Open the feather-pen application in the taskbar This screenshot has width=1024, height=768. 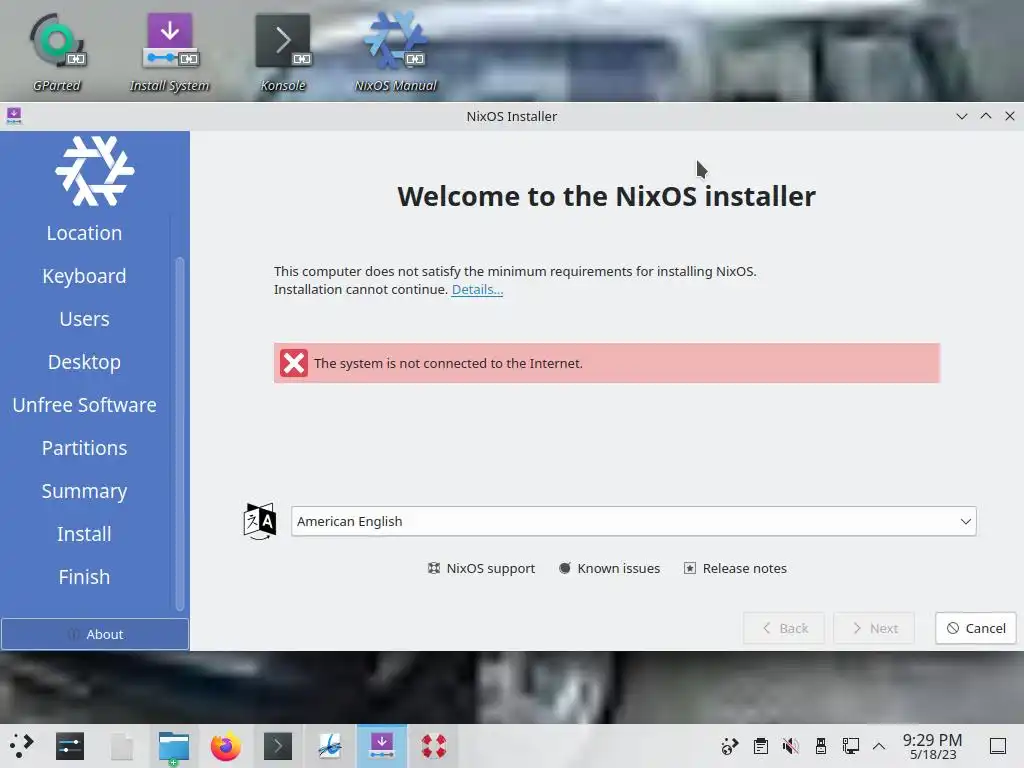pyautogui.click(x=330, y=746)
